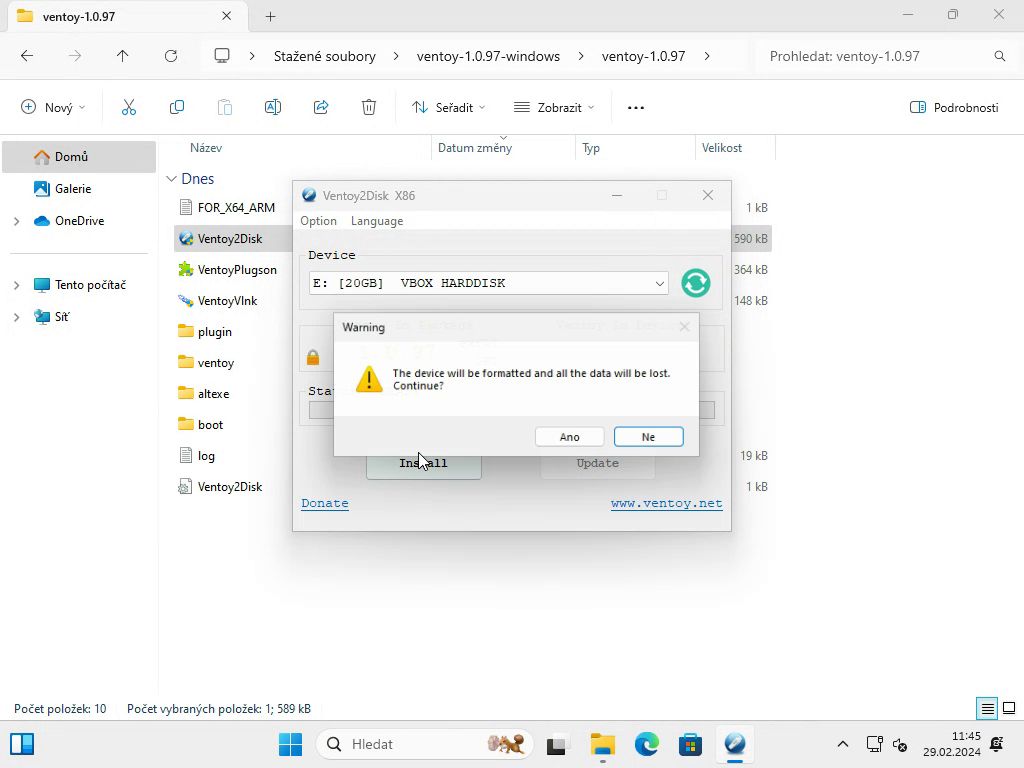Toggle the Podrobnosti details pane

[954, 107]
